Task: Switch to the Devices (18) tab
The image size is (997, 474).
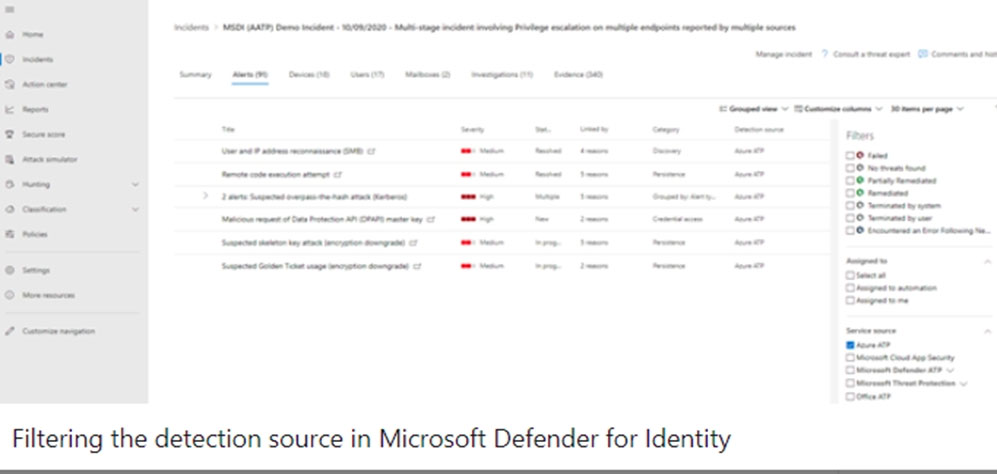Action: pos(309,75)
